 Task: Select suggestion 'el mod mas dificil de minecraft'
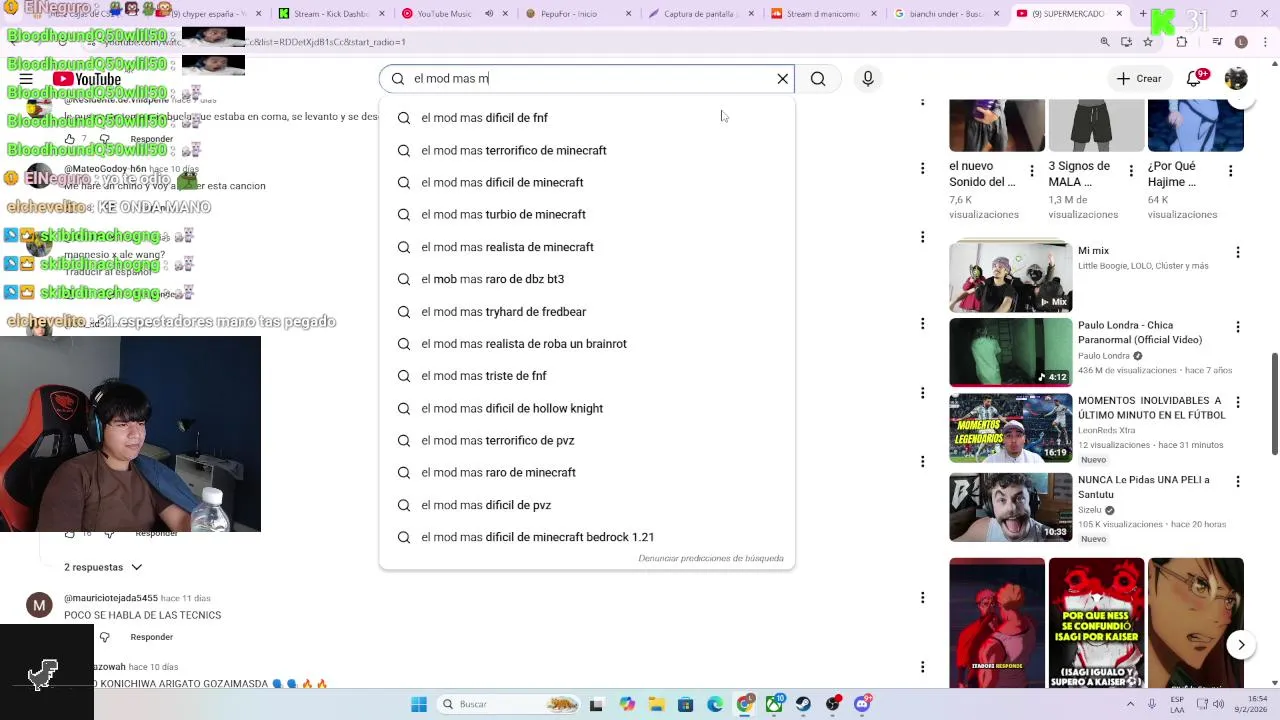pyautogui.click(x=587, y=182)
